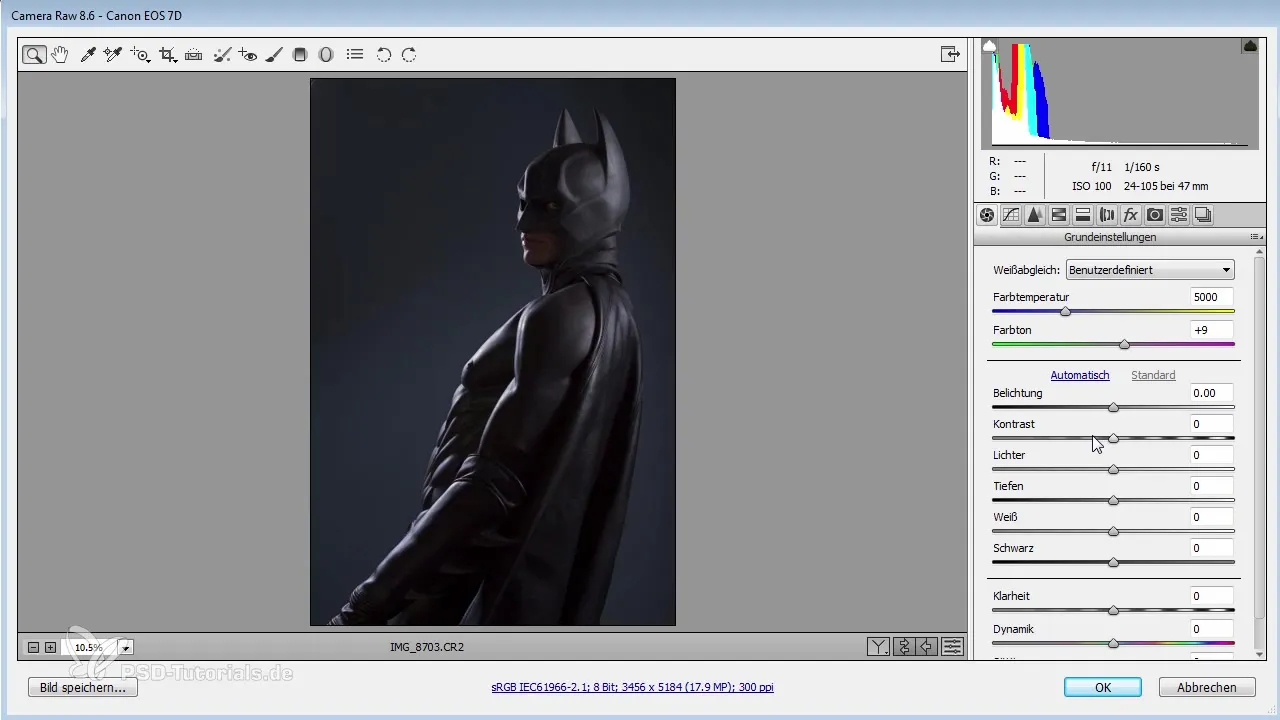Click the Batman photo preview
Viewport: 1280px width, 720px height.
click(493, 352)
